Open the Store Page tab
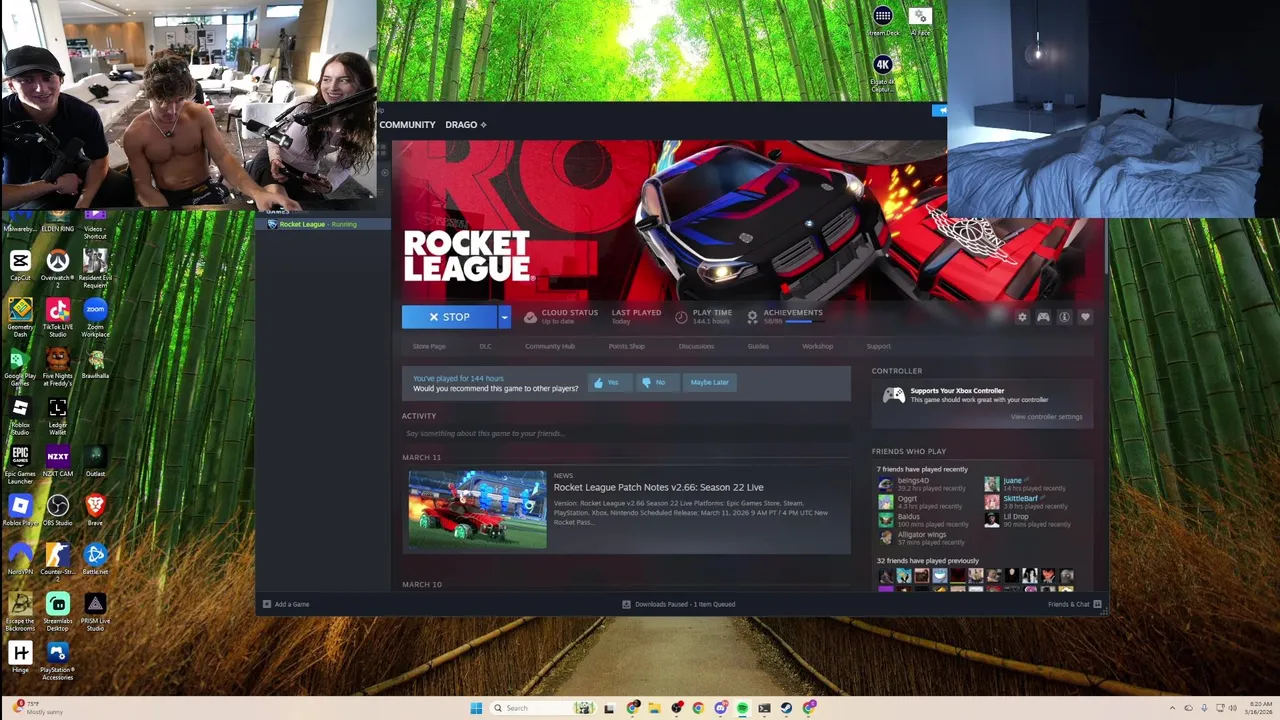This screenshot has height=720, width=1280. (429, 346)
